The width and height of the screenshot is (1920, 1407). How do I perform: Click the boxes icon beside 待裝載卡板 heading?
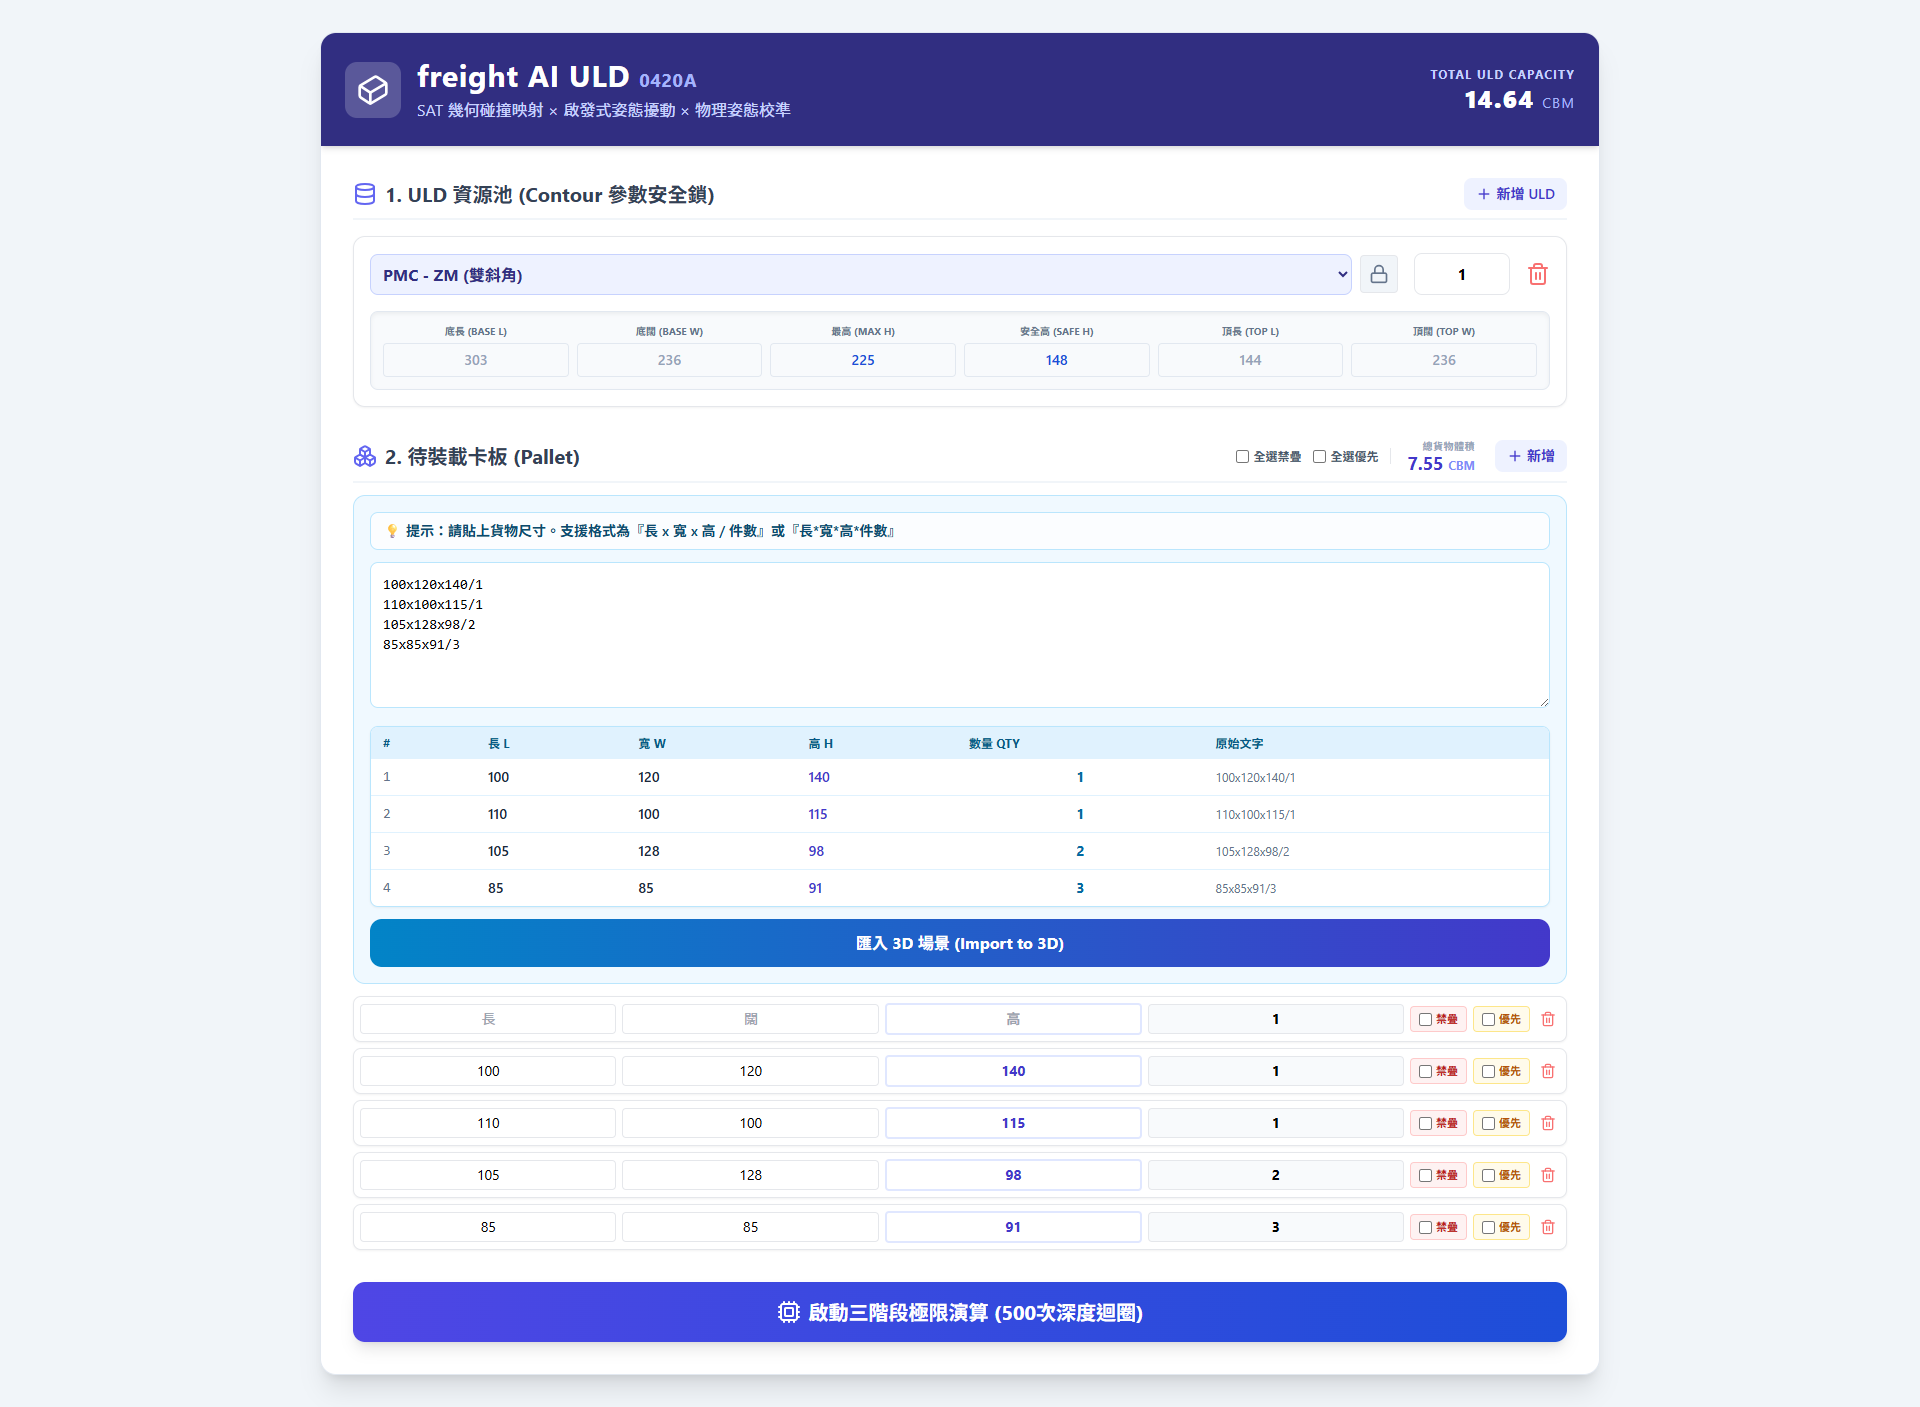click(365, 457)
